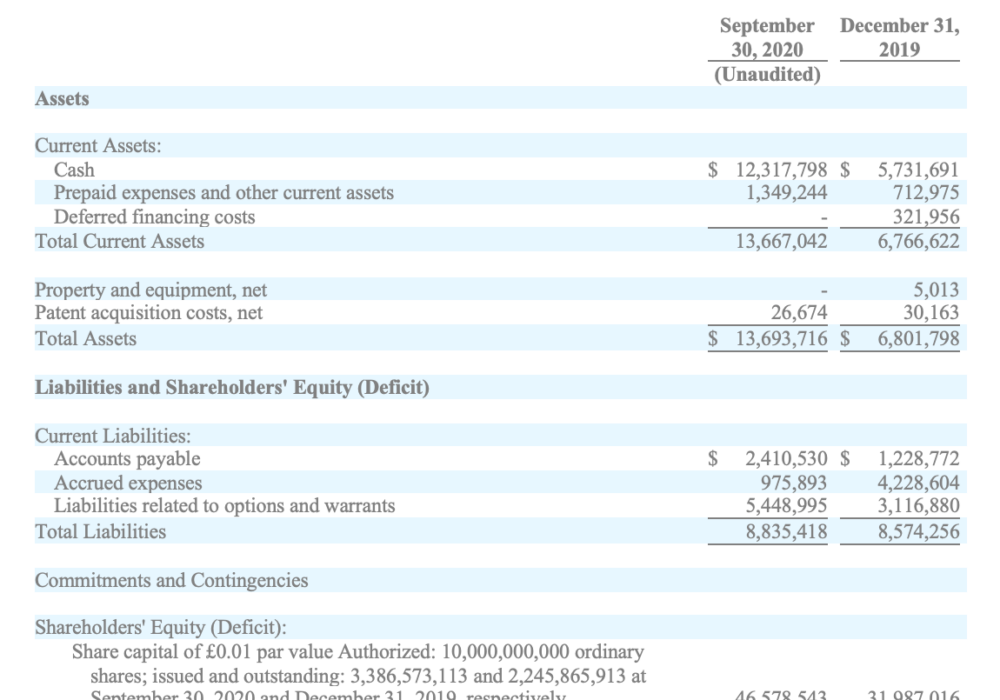
Task: Click the "Deferred financing costs" label
Action: click(x=154, y=217)
